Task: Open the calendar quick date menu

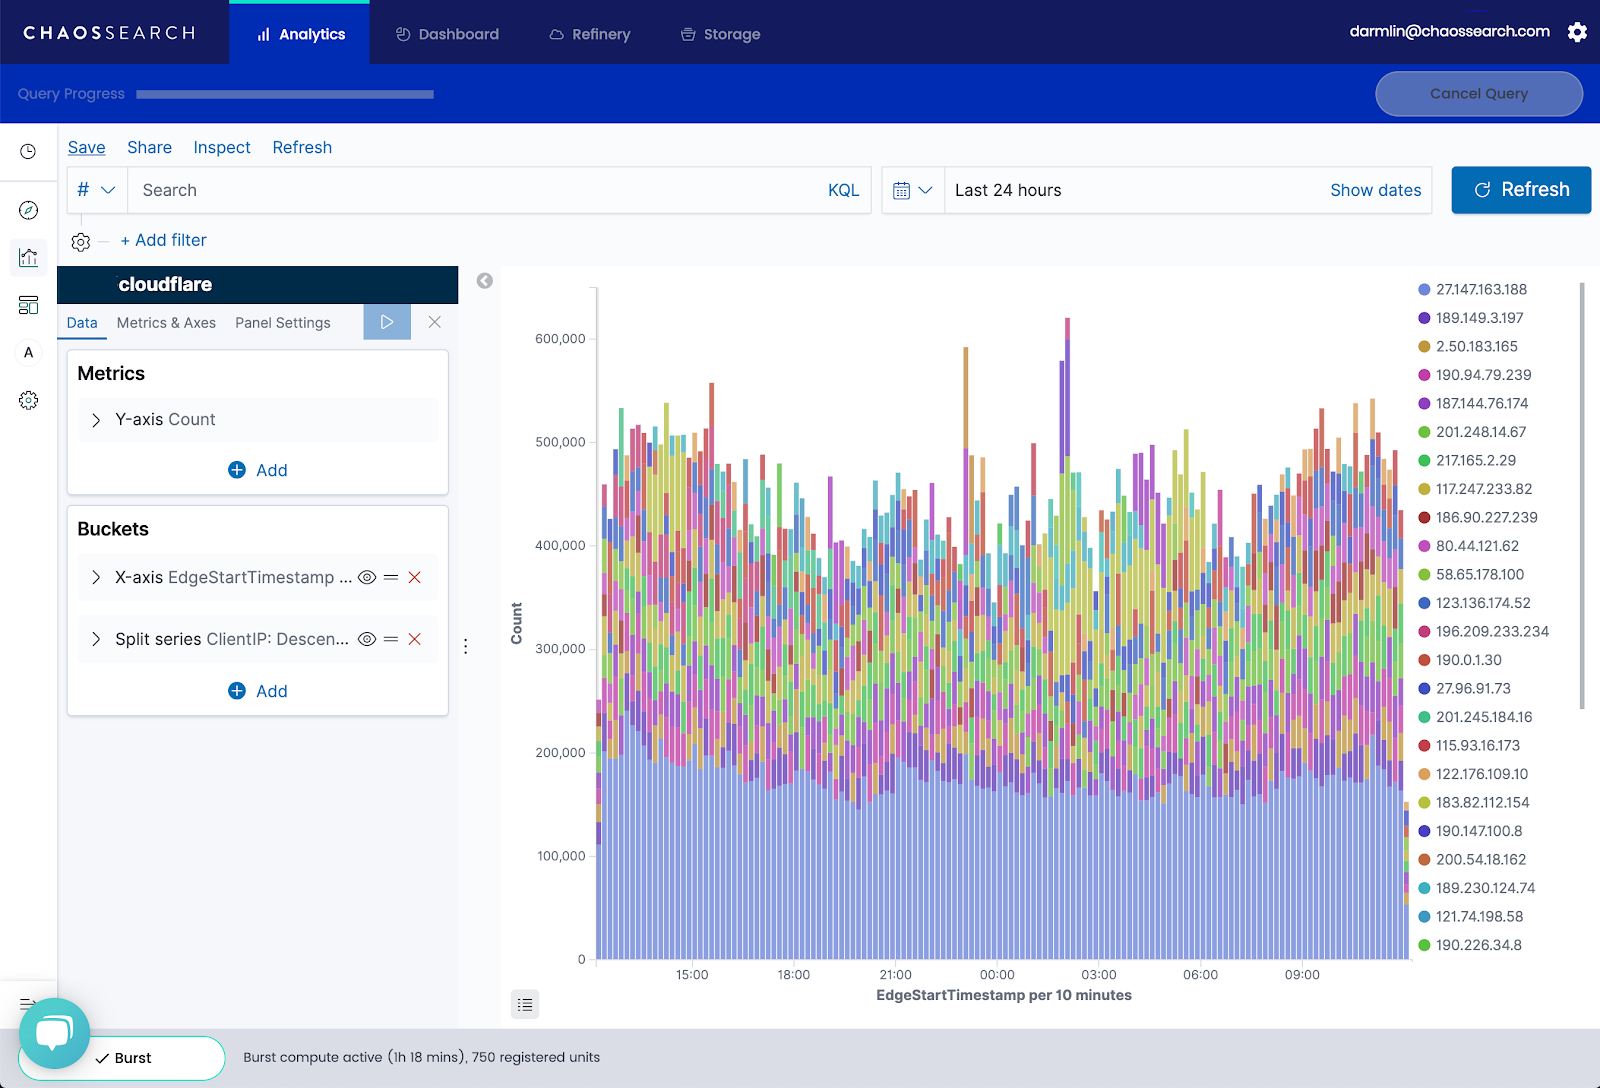Action: click(912, 190)
